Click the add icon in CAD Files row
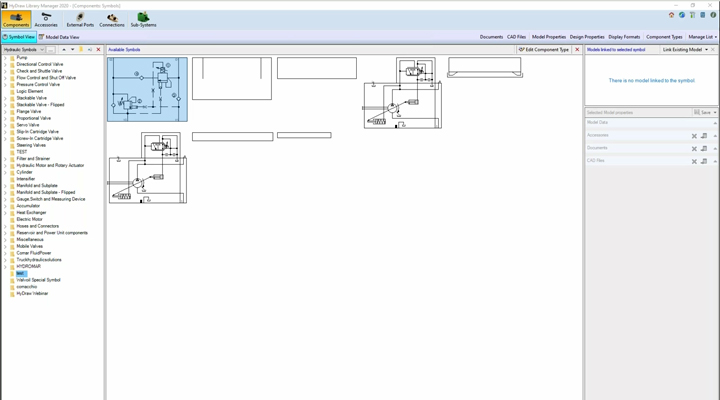 point(704,161)
